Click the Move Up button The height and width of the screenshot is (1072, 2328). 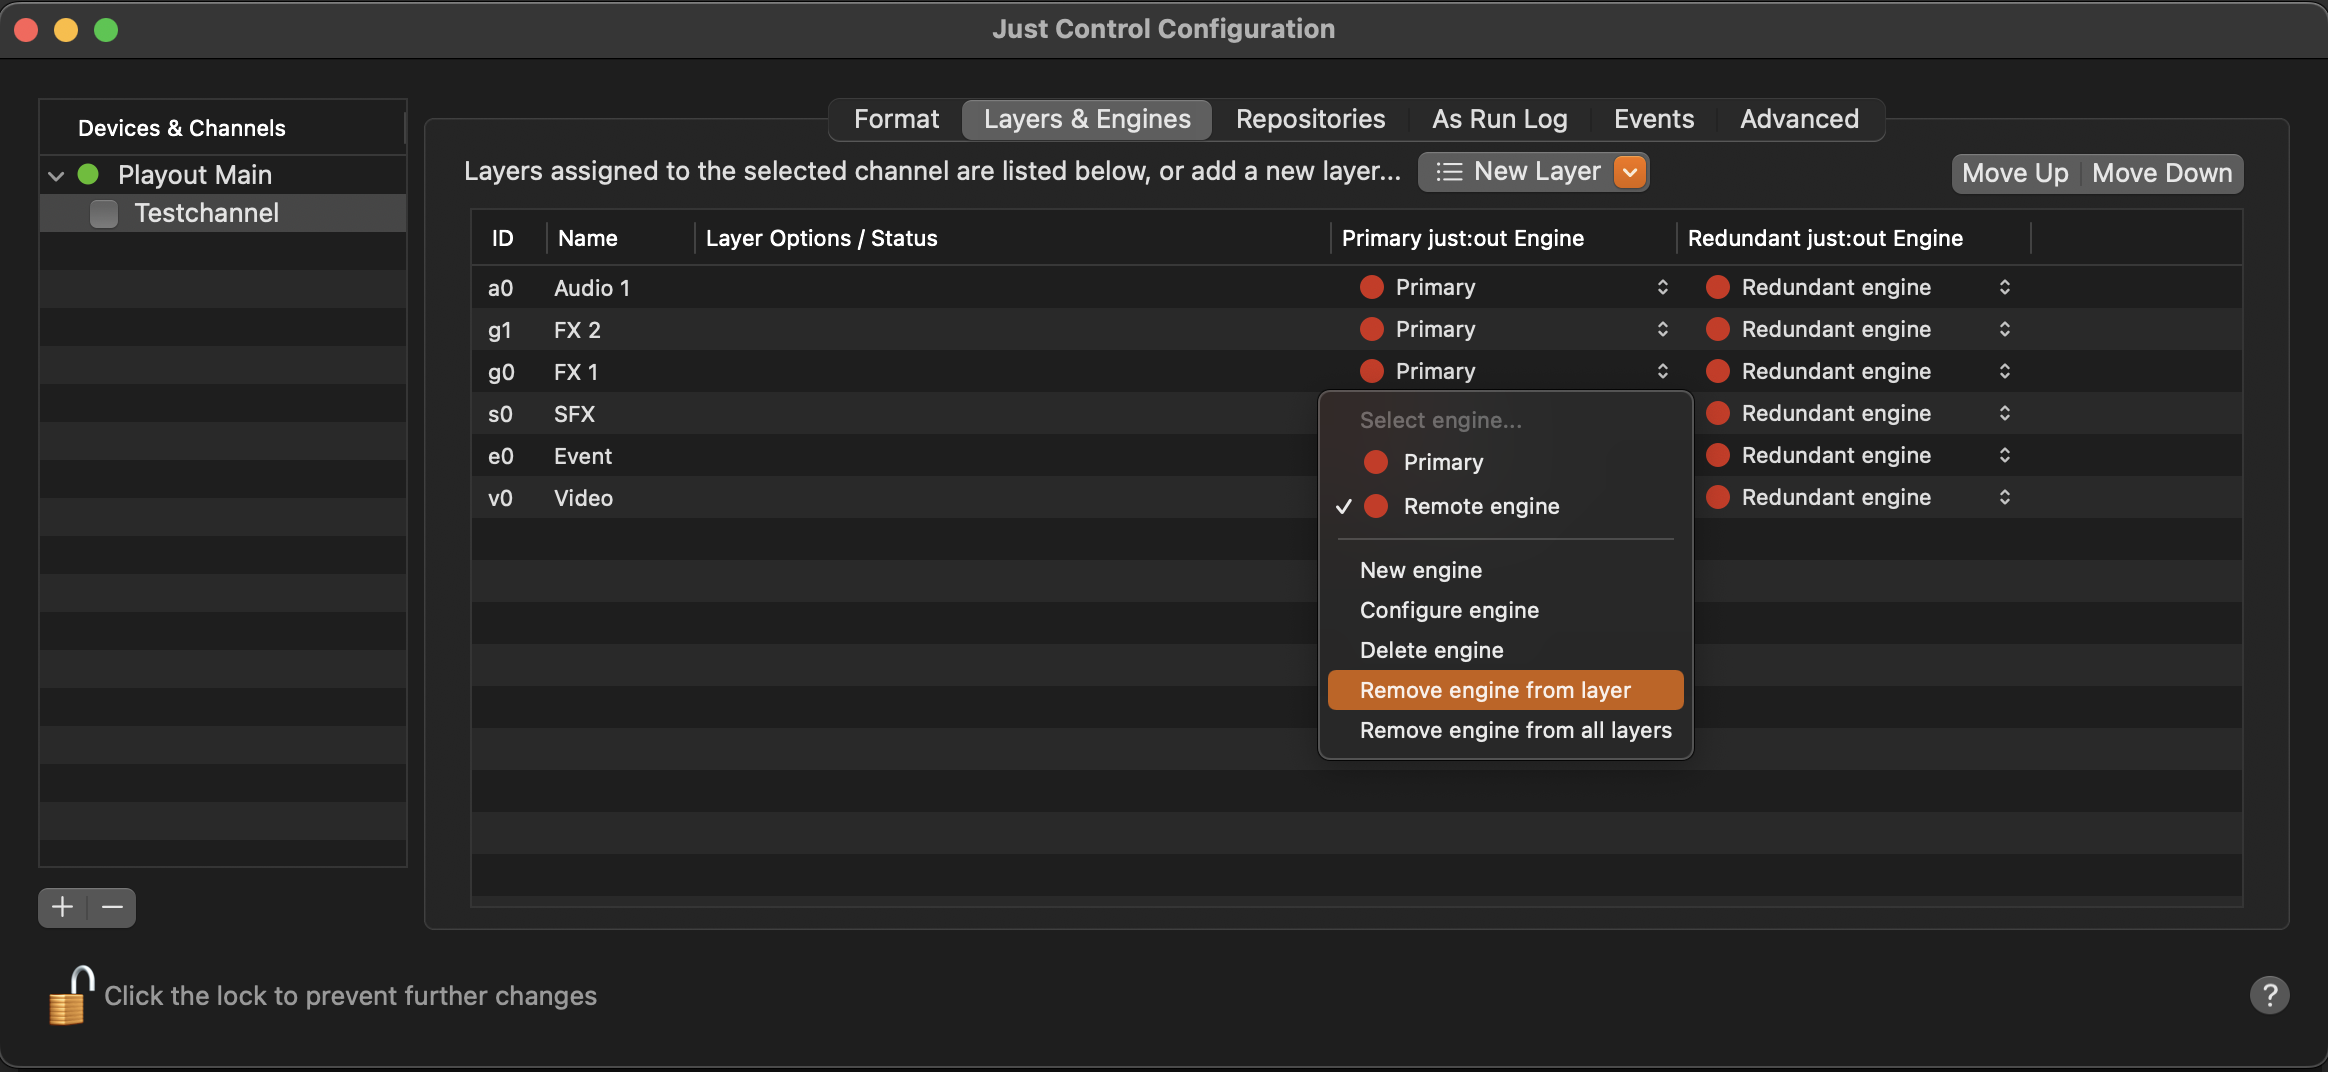click(2014, 173)
